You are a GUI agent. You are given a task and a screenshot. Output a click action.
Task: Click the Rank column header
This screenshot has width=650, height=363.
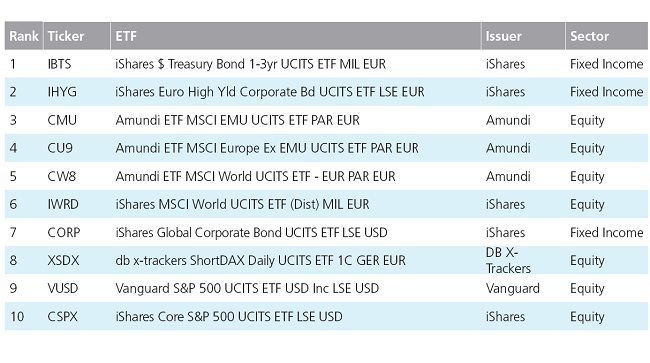24,36
